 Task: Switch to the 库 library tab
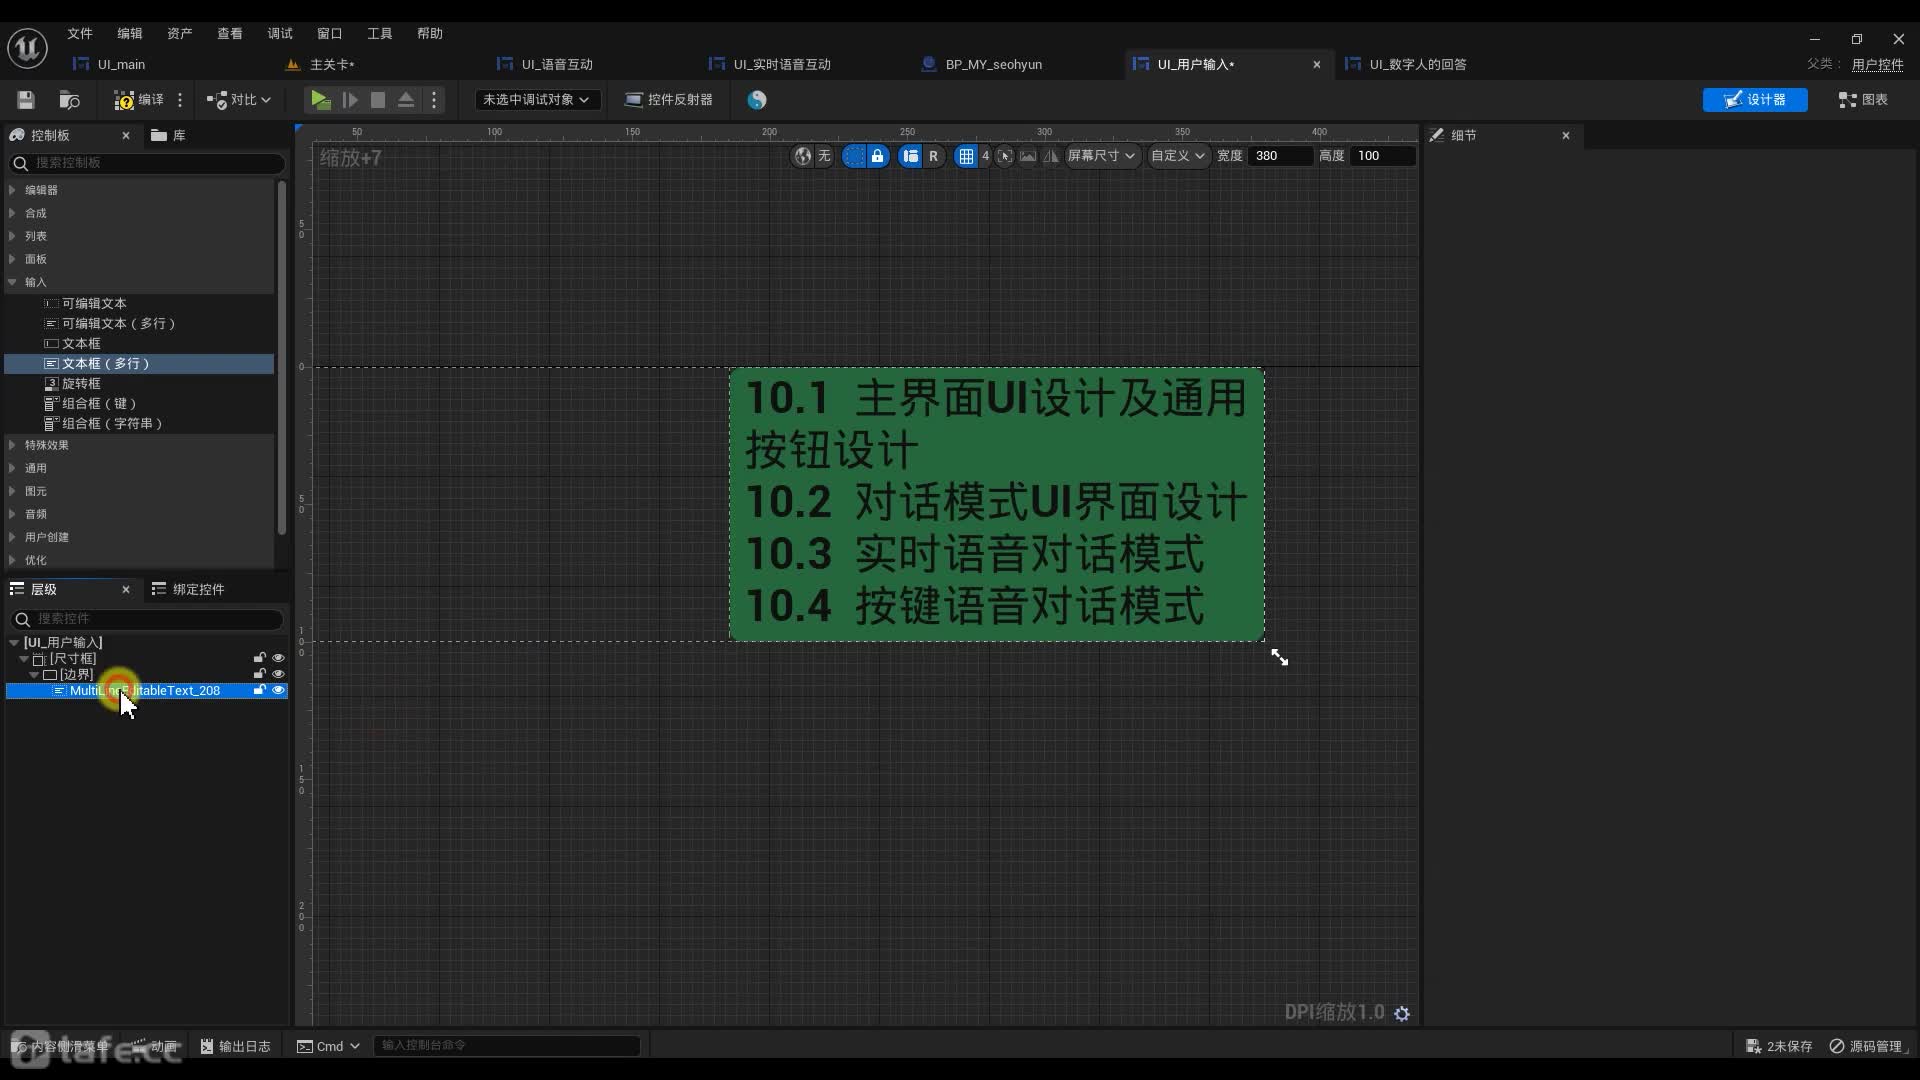click(x=168, y=135)
